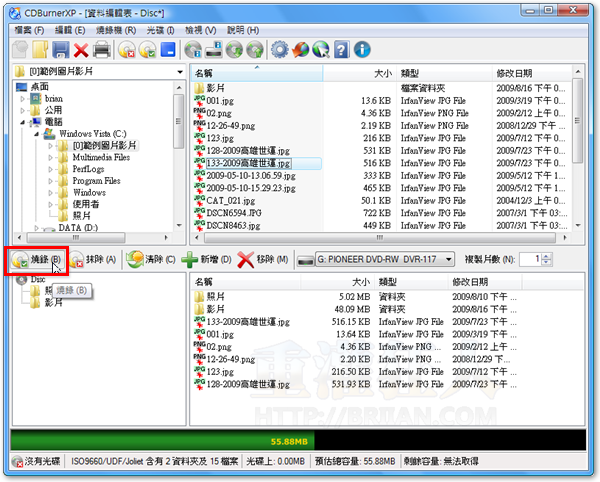Open the [0]範例圖片影片 folder path dropdown
Screen dimensions: 600x482
[179, 72]
